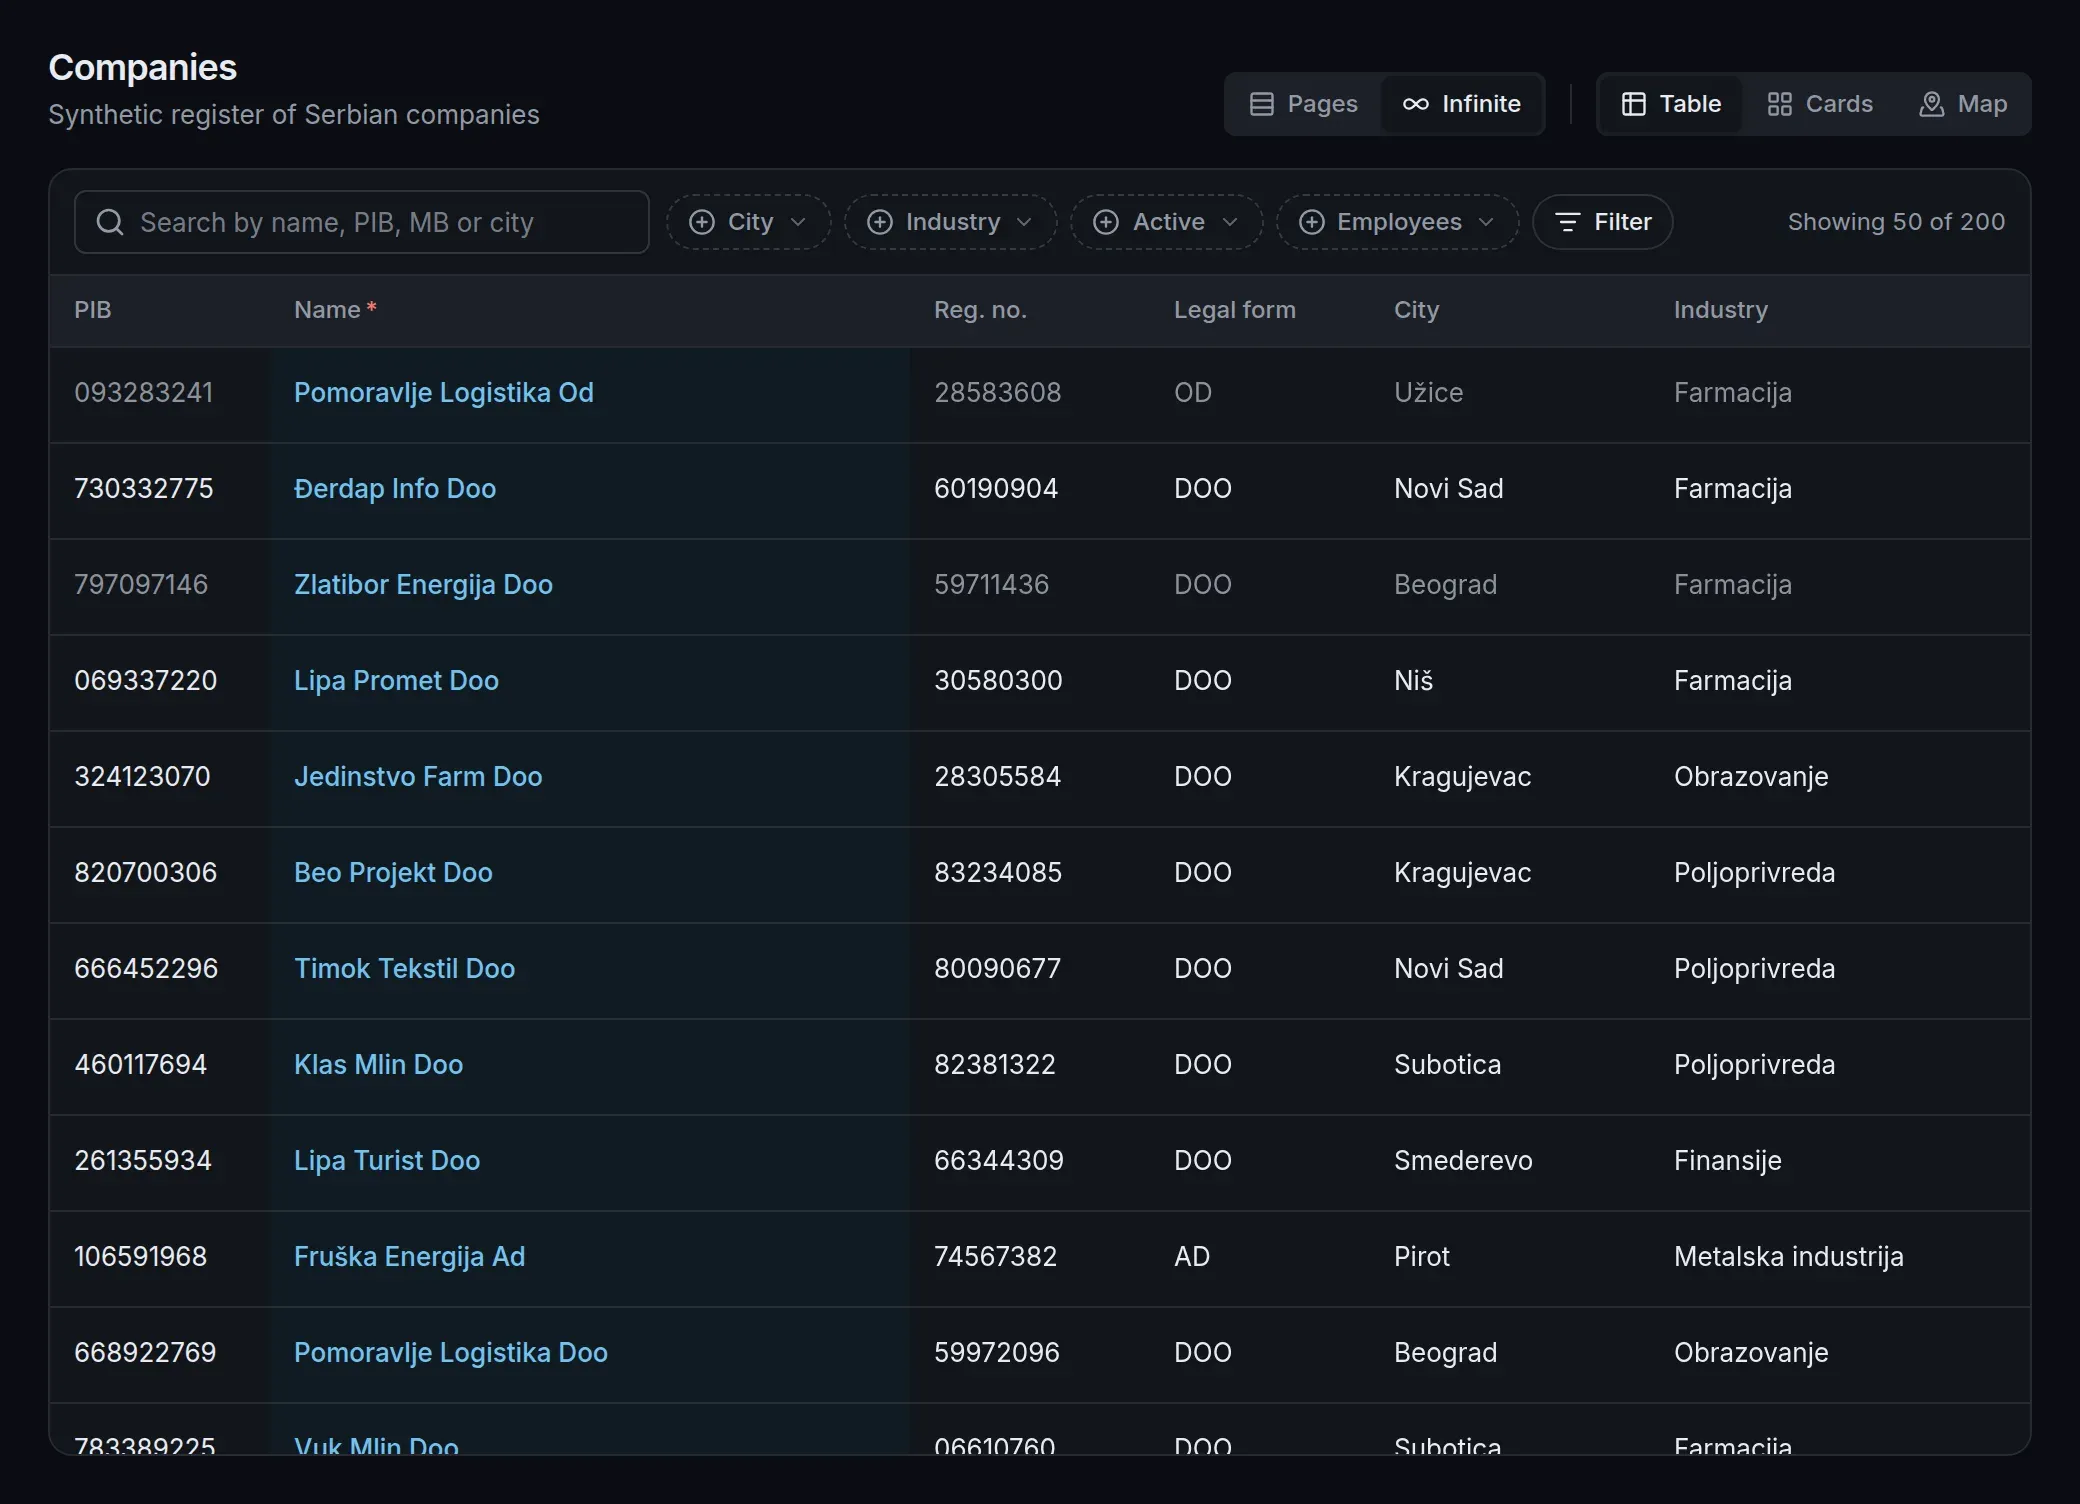Viewport: 2080px width, 1504px height.
Task: Click the Filter lines icon
Action: pyautogui.click(x=1568, y=222)
